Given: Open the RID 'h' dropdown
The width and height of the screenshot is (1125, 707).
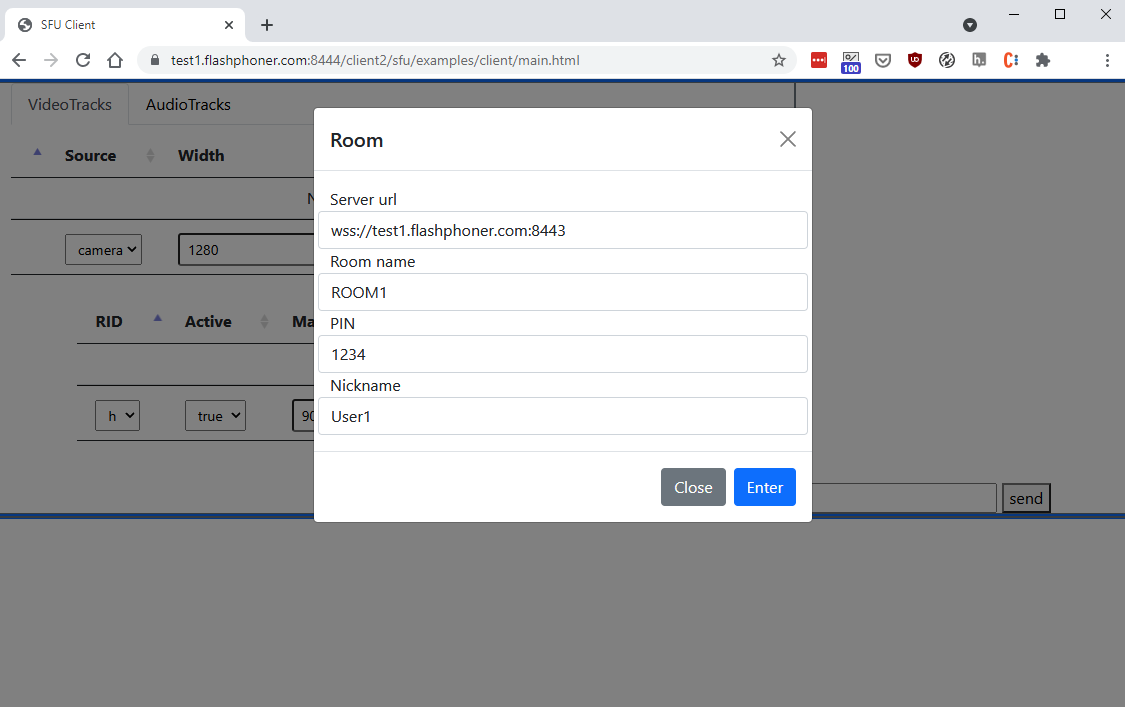Looking at the screenshot, I should [117, 416].
